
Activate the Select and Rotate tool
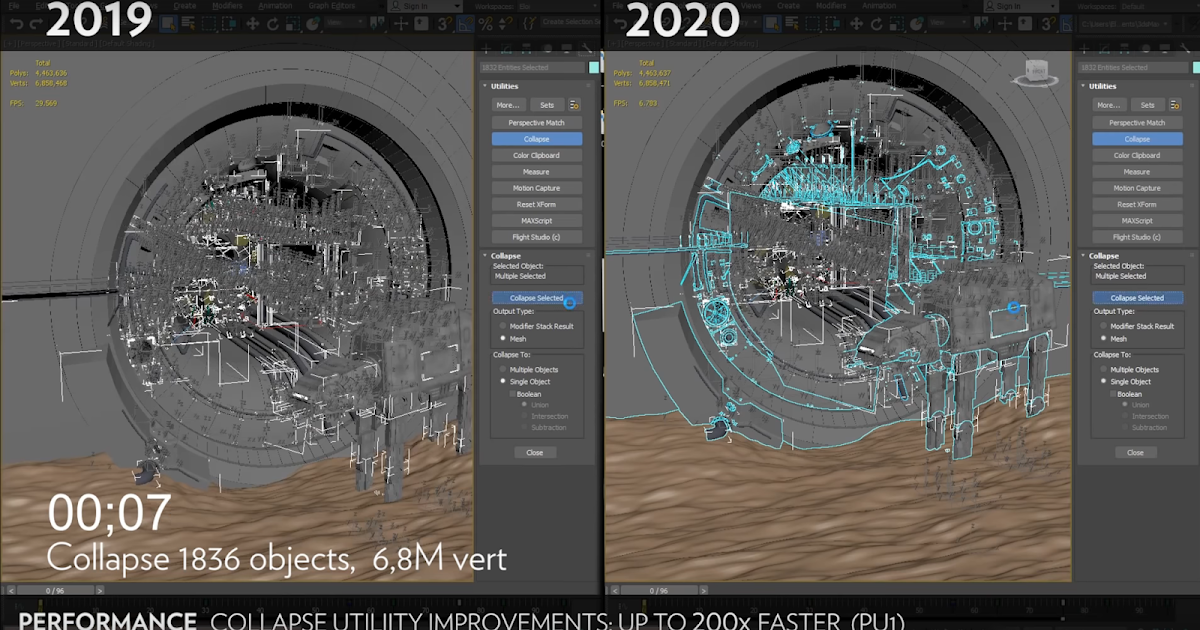tap(272, 21)
